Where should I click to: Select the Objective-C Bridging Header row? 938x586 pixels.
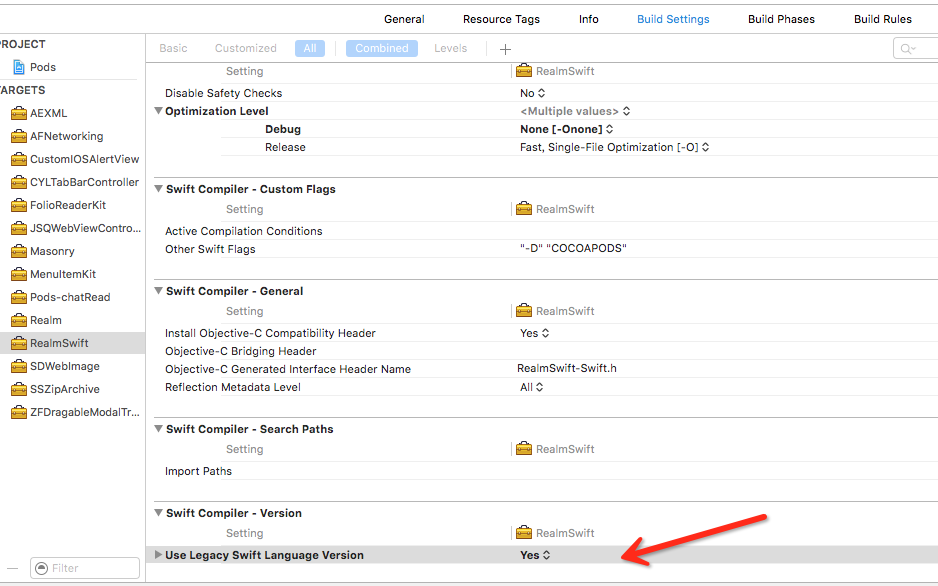click(546, 351)
